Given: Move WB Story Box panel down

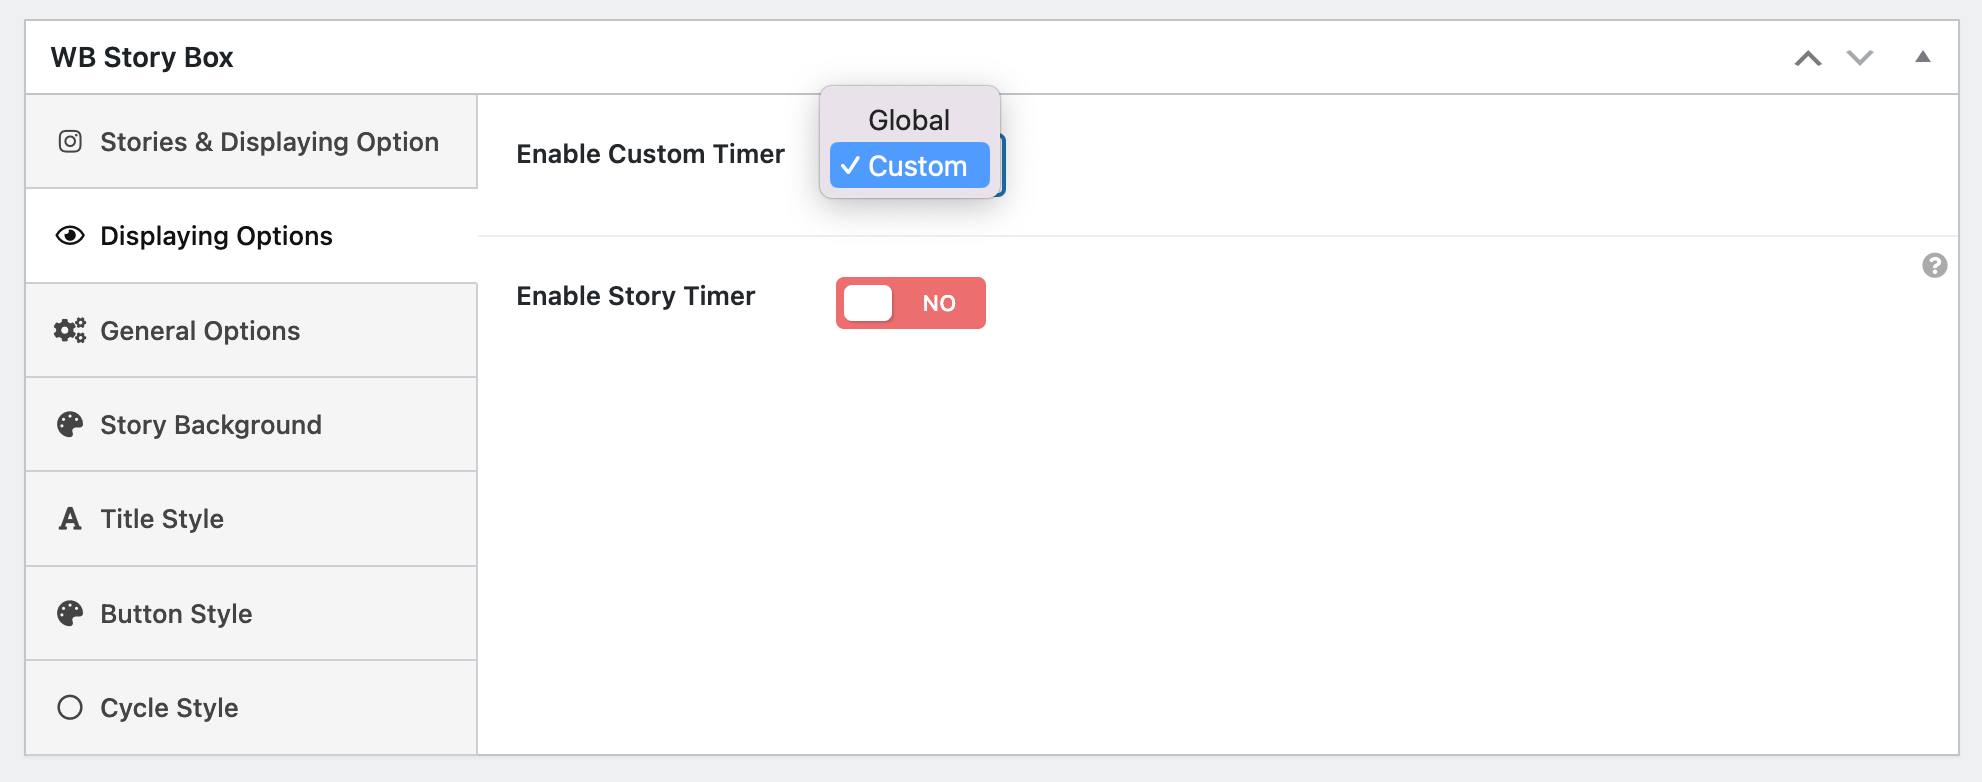Looking at the screenshot, I should (1859, 58).
